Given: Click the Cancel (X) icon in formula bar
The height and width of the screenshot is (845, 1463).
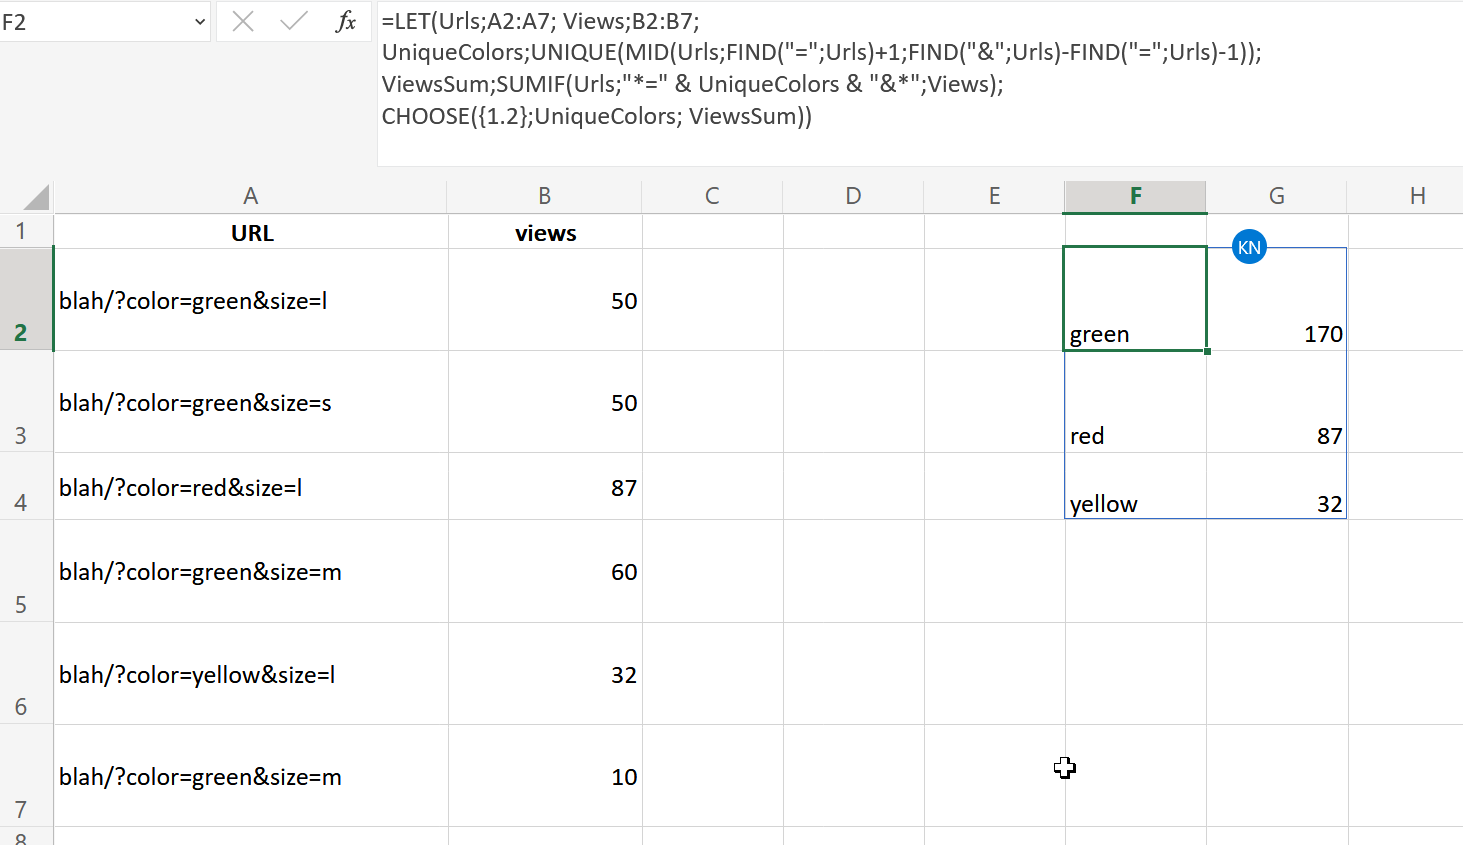Looking at the screenshot, I should pos(243,21).
